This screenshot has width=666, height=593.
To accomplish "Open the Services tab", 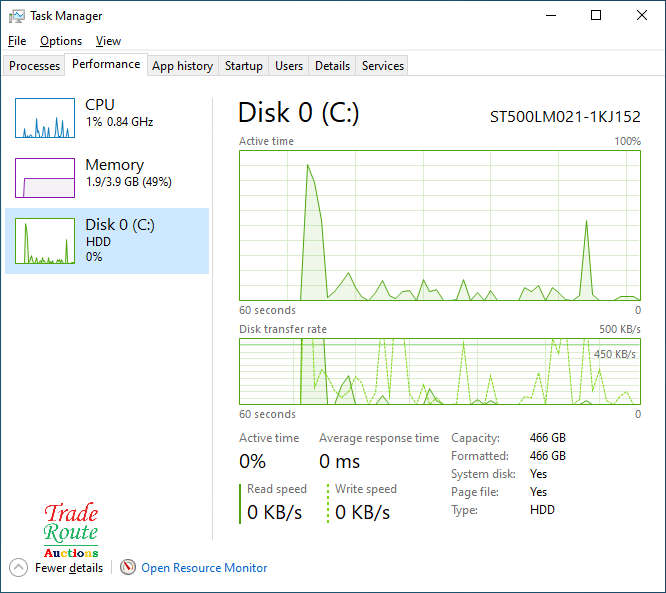I will [383, 66].
